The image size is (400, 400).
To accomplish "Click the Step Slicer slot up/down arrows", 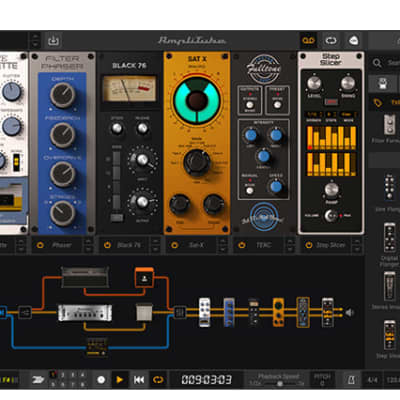I will click(357, 245).
